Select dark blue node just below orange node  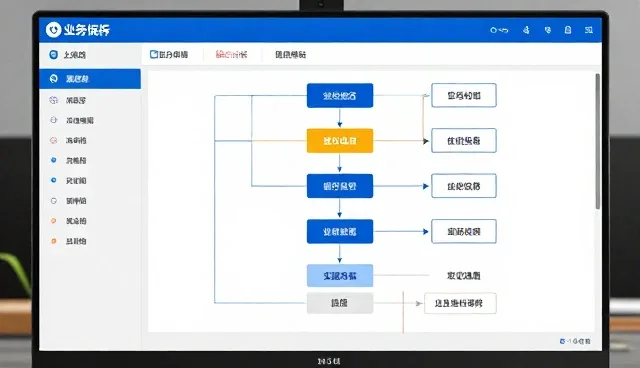point(340,186)
